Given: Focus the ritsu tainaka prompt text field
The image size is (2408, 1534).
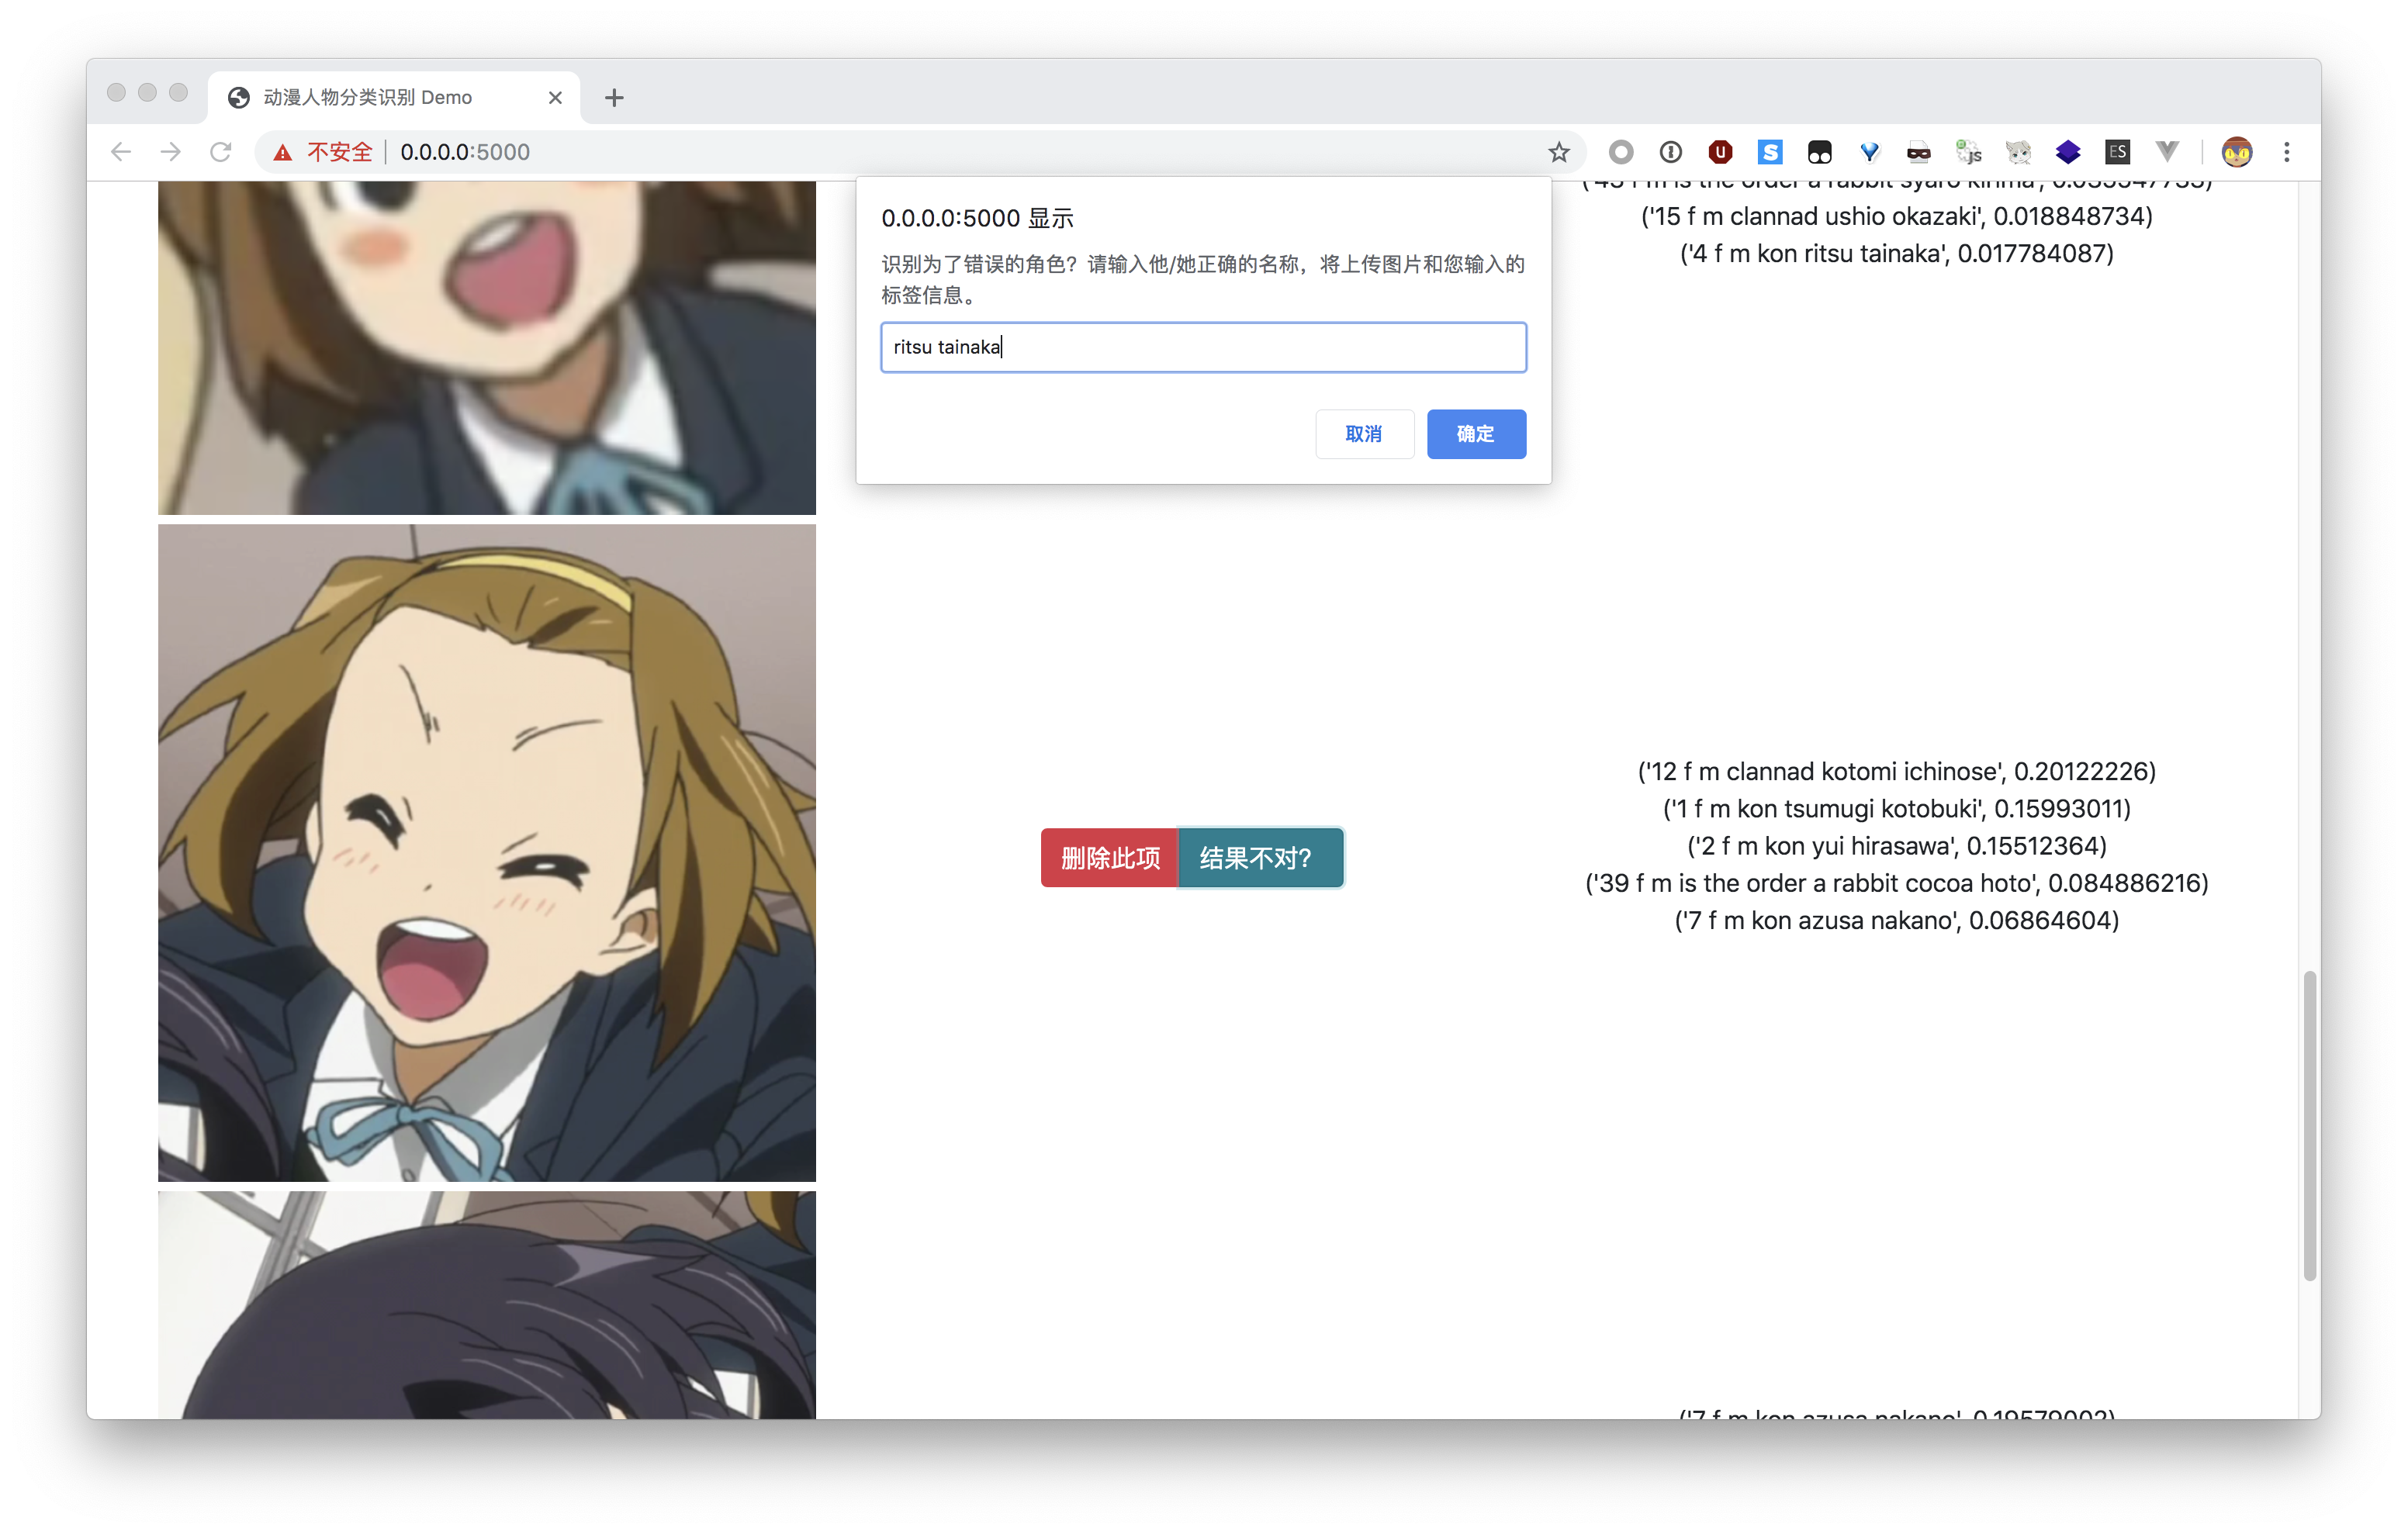Looking at the screenshot, I should [x=1203, y=347].
